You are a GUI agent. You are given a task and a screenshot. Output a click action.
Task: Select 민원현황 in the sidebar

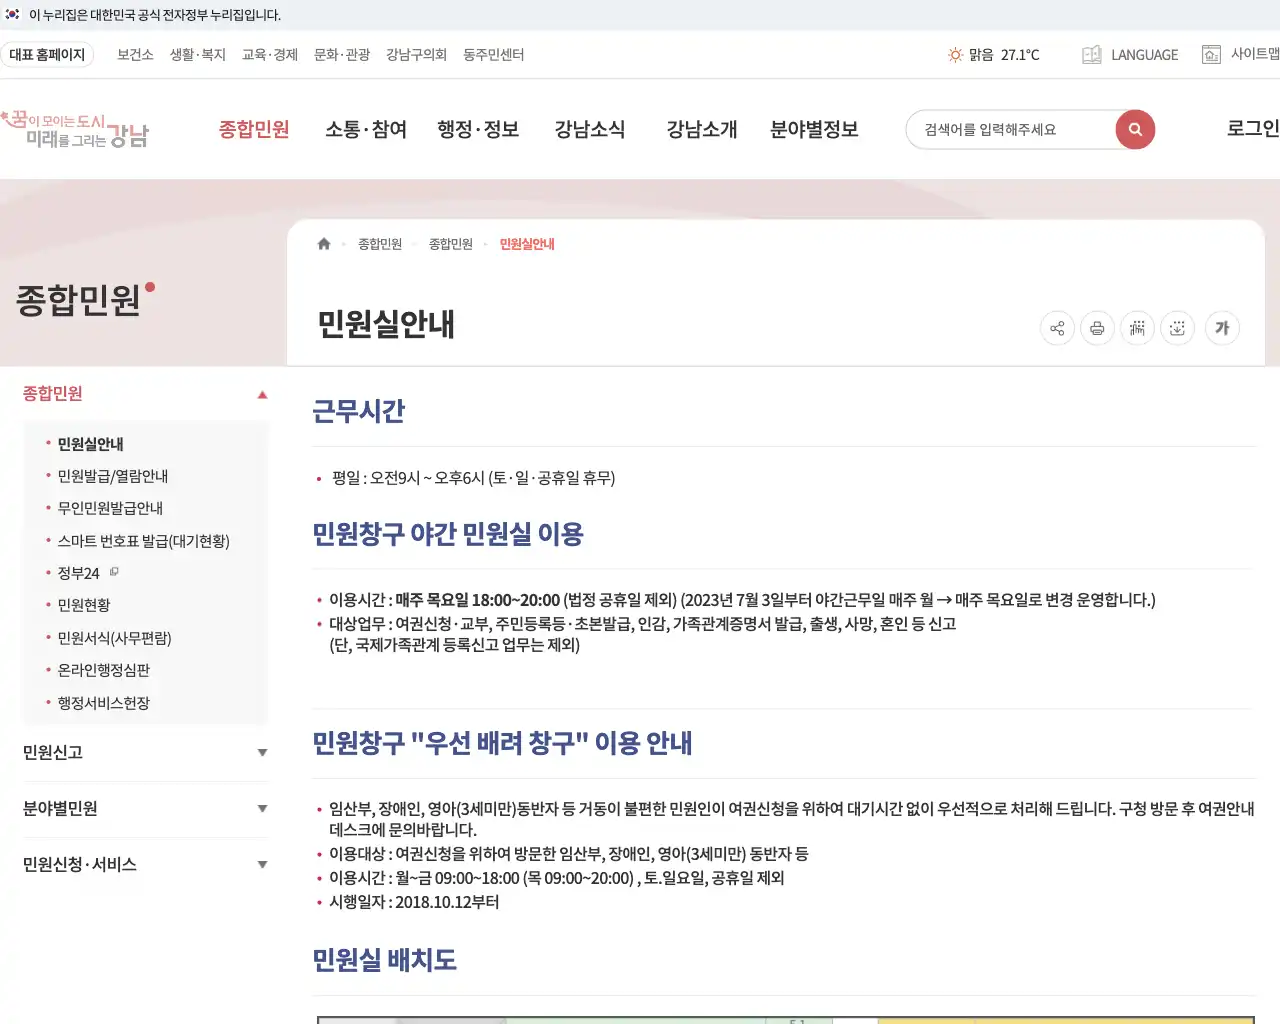click(84, 605)
